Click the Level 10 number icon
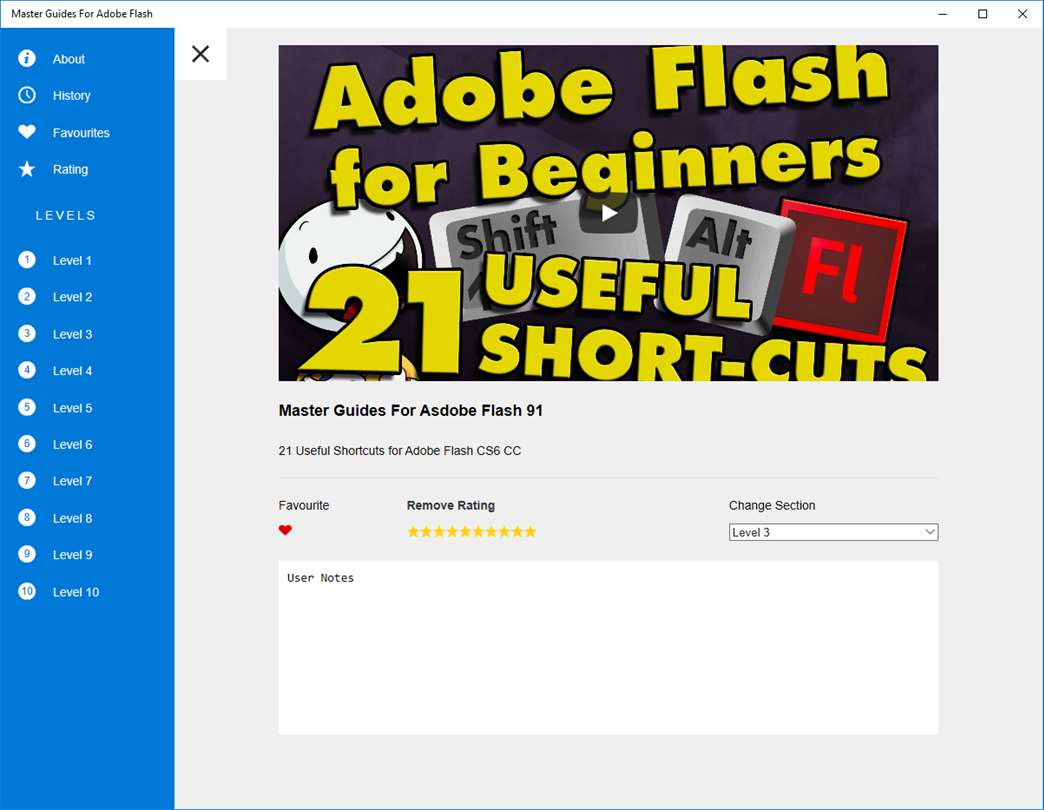 click(x=27, y=591)
